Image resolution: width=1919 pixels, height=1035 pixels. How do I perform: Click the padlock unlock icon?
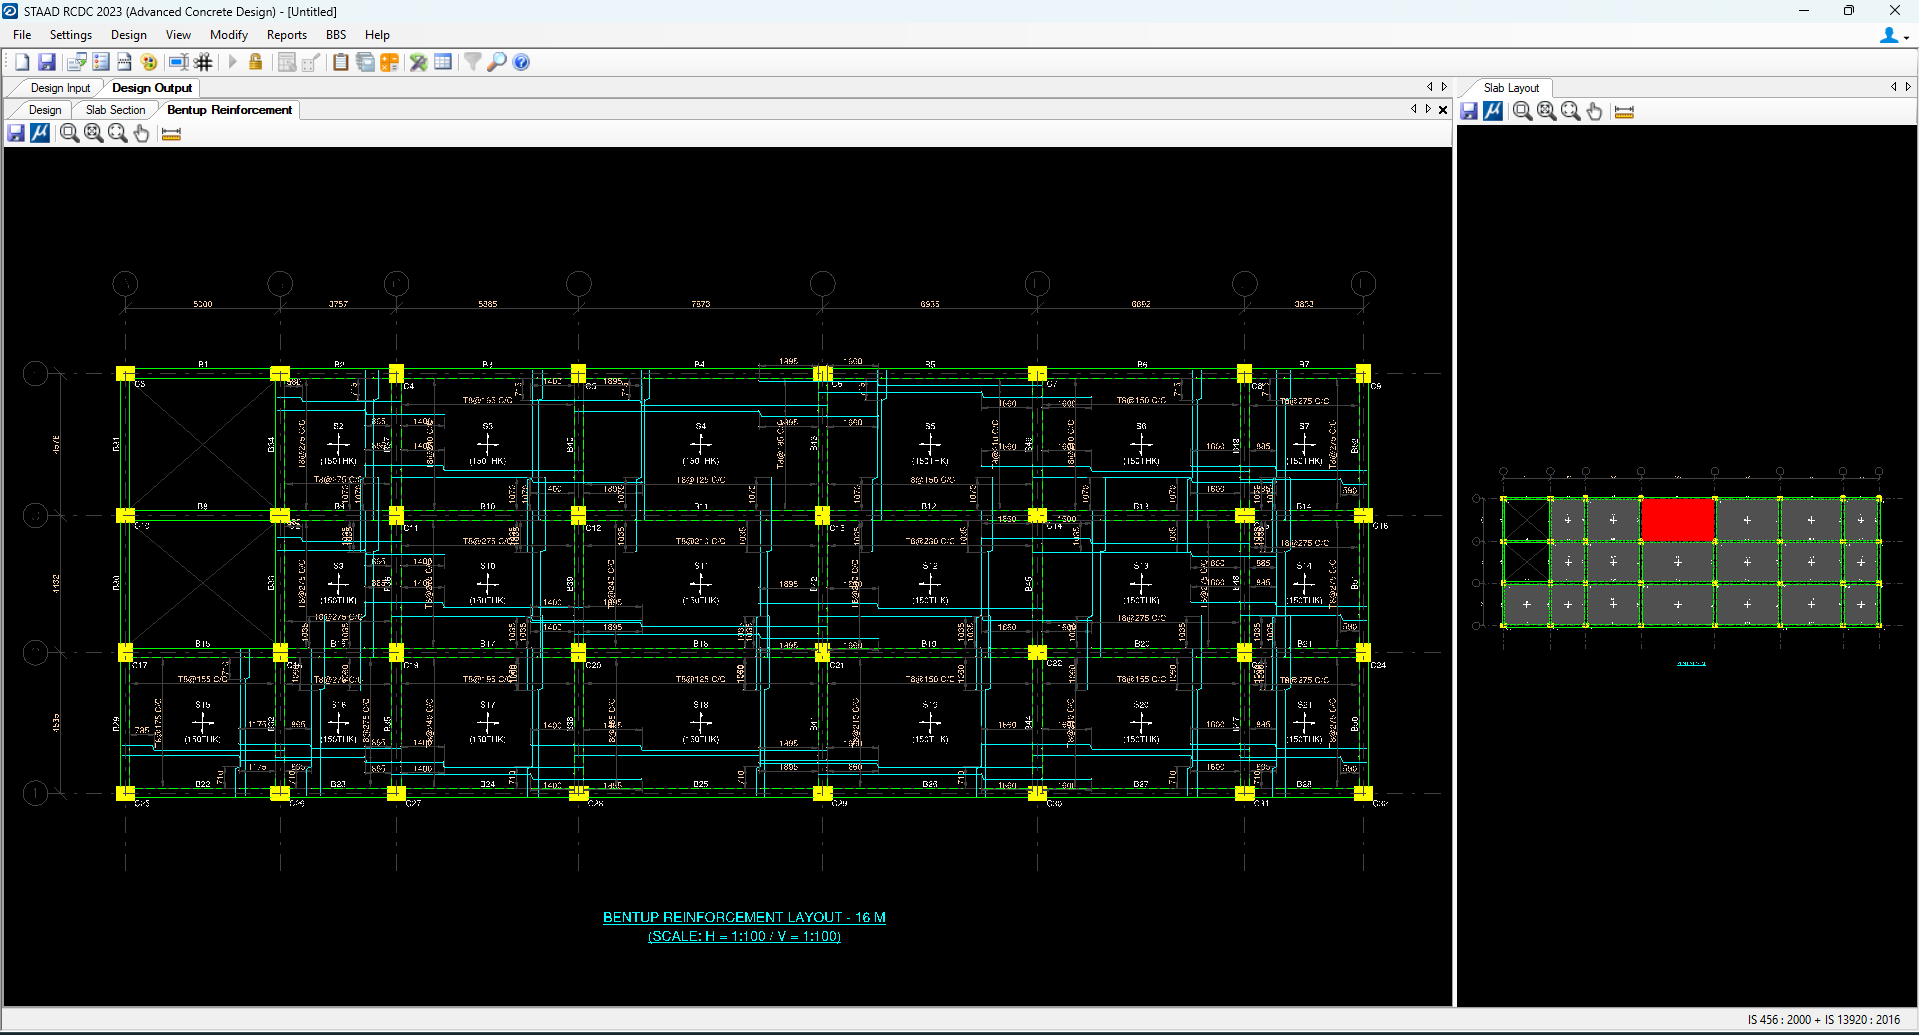pyautogui.click(x=256, y=62)
